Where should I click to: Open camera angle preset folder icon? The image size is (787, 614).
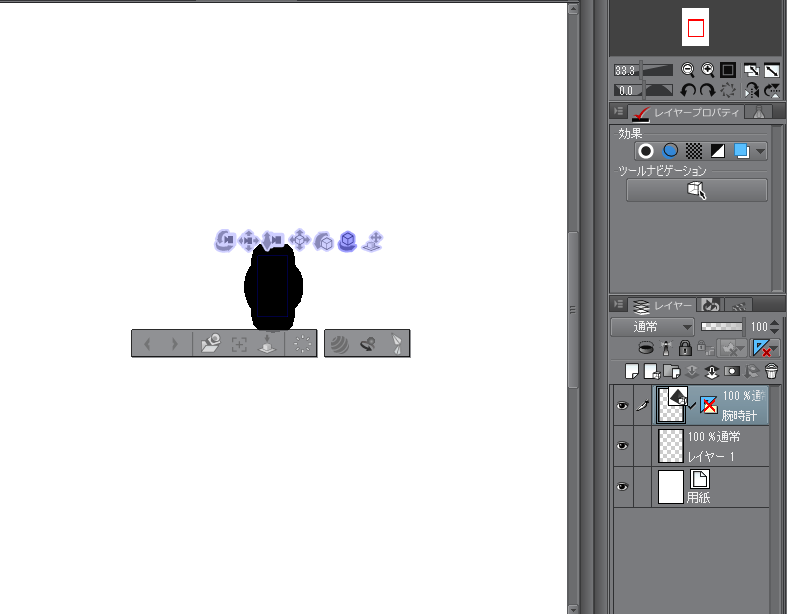pyautogui.click(x=211, y=344)
